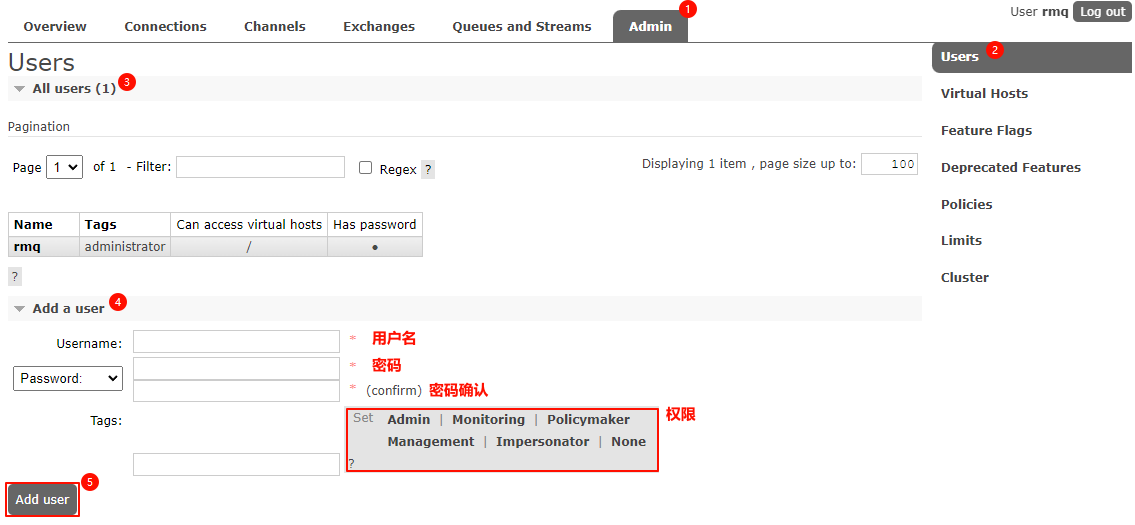The image size is (1135, 525).
Task: Focus the password confirm field
Action: click(237, 390)
